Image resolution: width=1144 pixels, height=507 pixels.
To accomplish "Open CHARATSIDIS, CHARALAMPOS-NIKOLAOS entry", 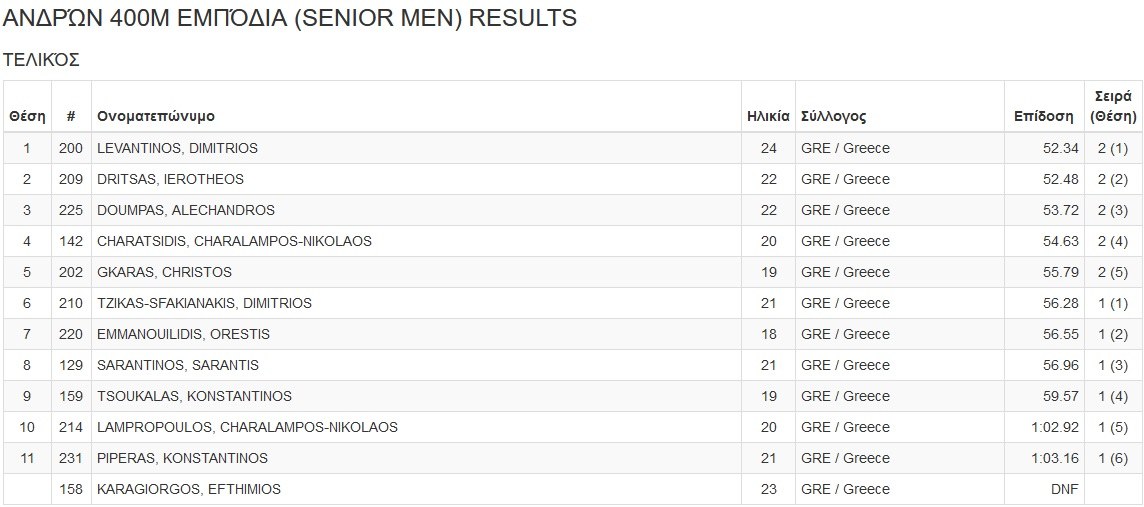I will click(234, 241).
